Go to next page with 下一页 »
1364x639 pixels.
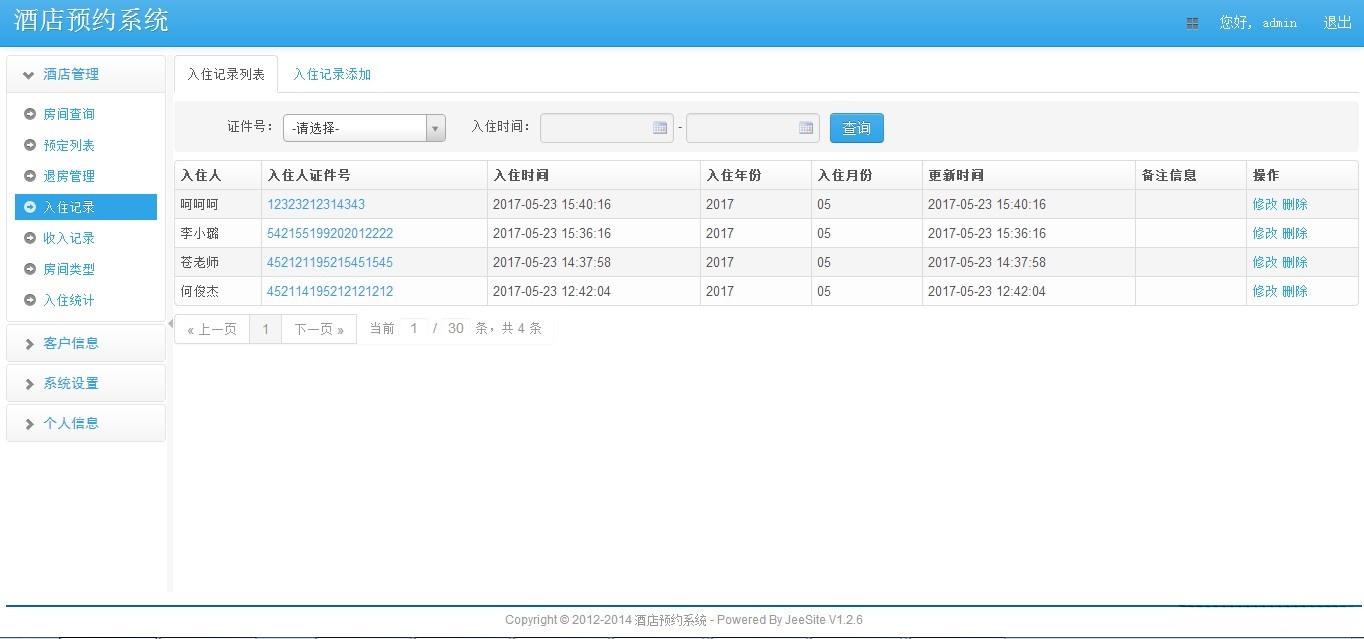coord(319,329)
